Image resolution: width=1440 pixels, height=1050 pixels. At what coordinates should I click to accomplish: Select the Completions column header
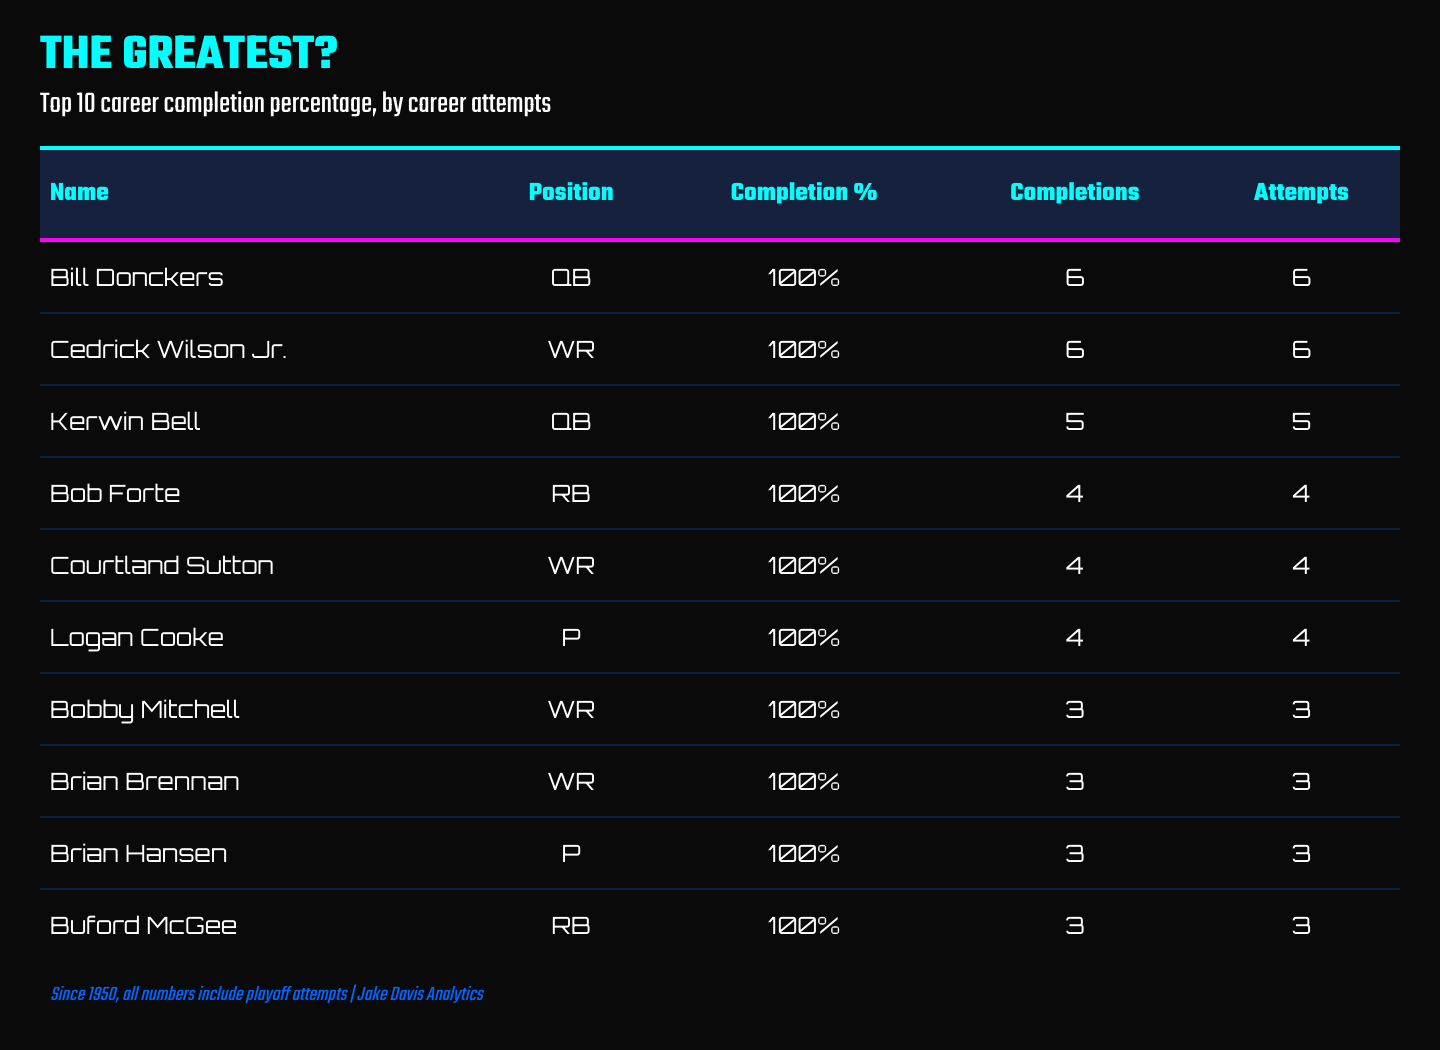click(x=1075, y=192)
